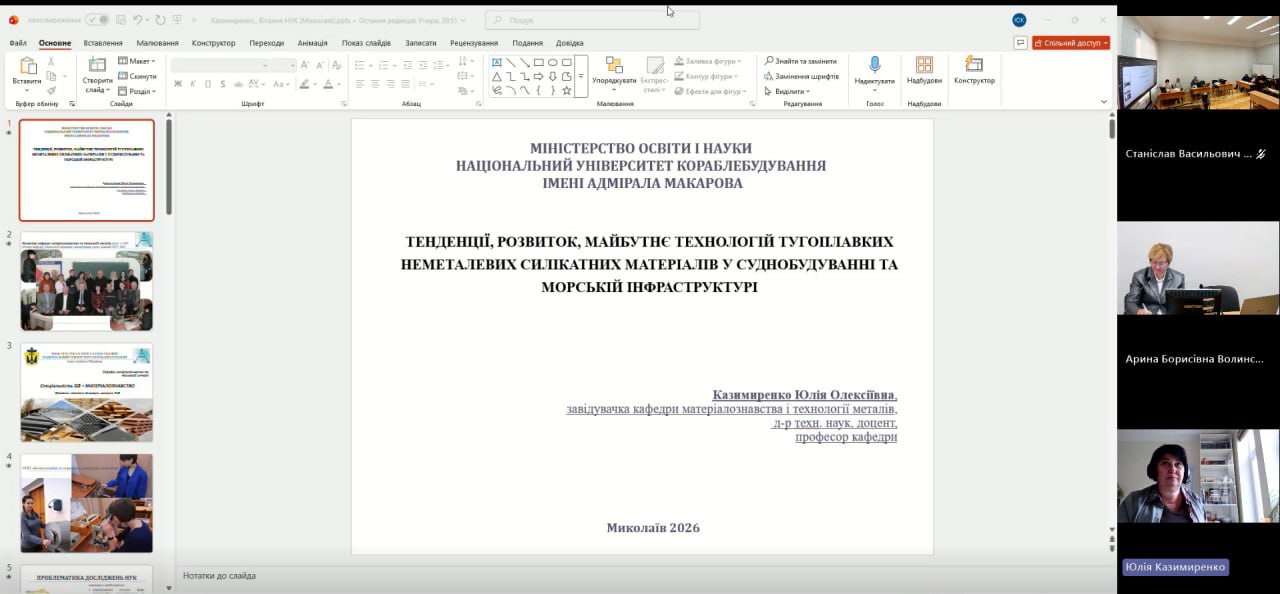
Task: Switch to the Показ слайдів tab
Action: pyautogui.click(x=366, y=43)
